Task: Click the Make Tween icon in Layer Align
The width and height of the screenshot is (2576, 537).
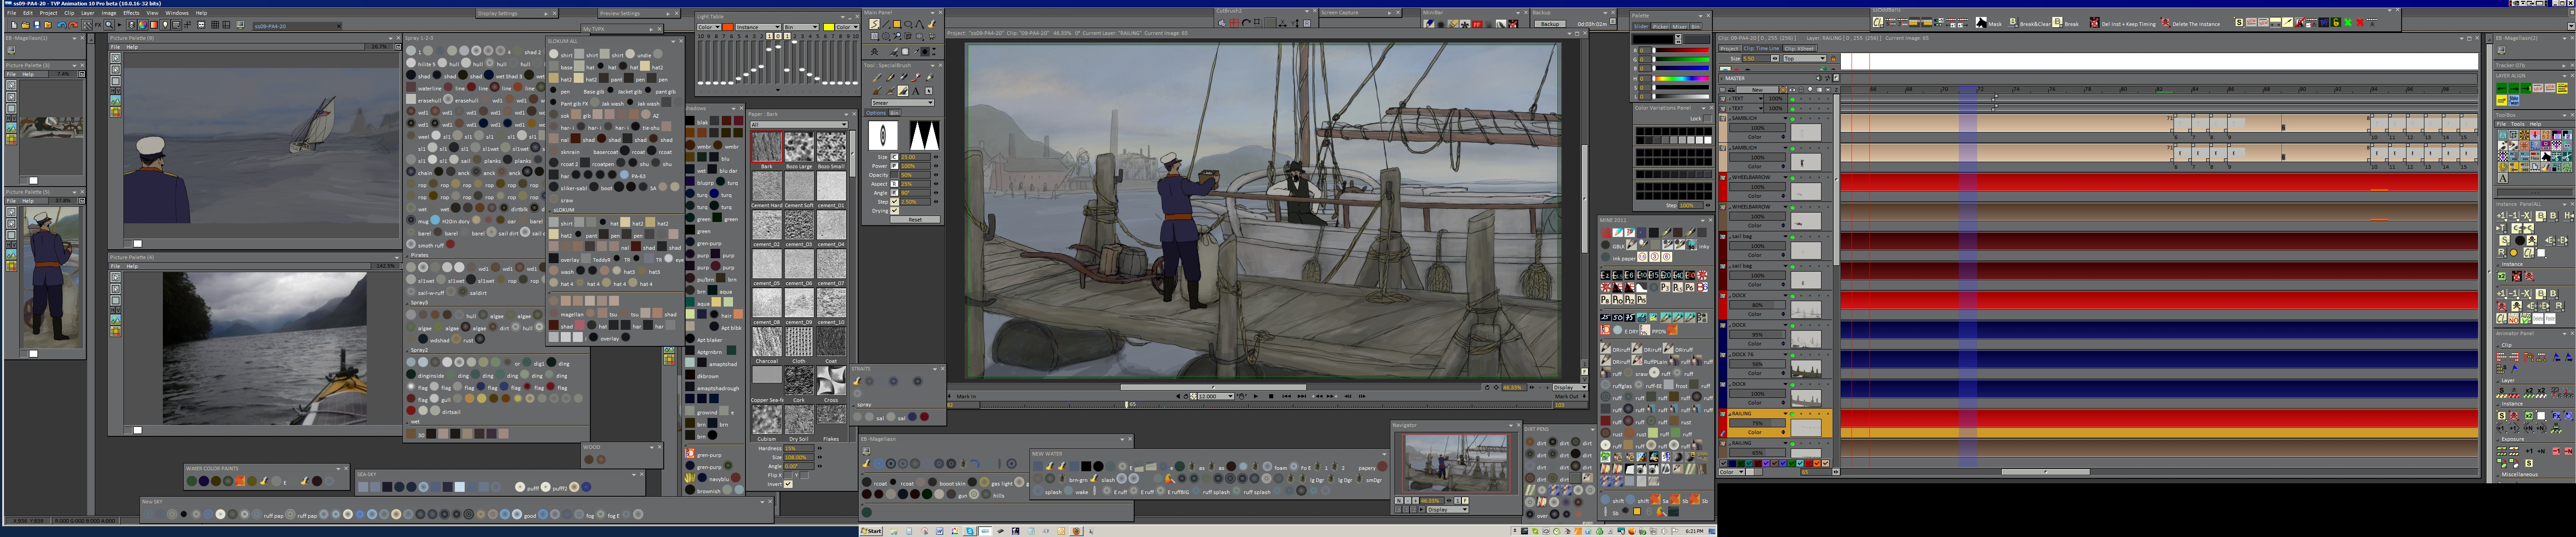Action: 2514,100
